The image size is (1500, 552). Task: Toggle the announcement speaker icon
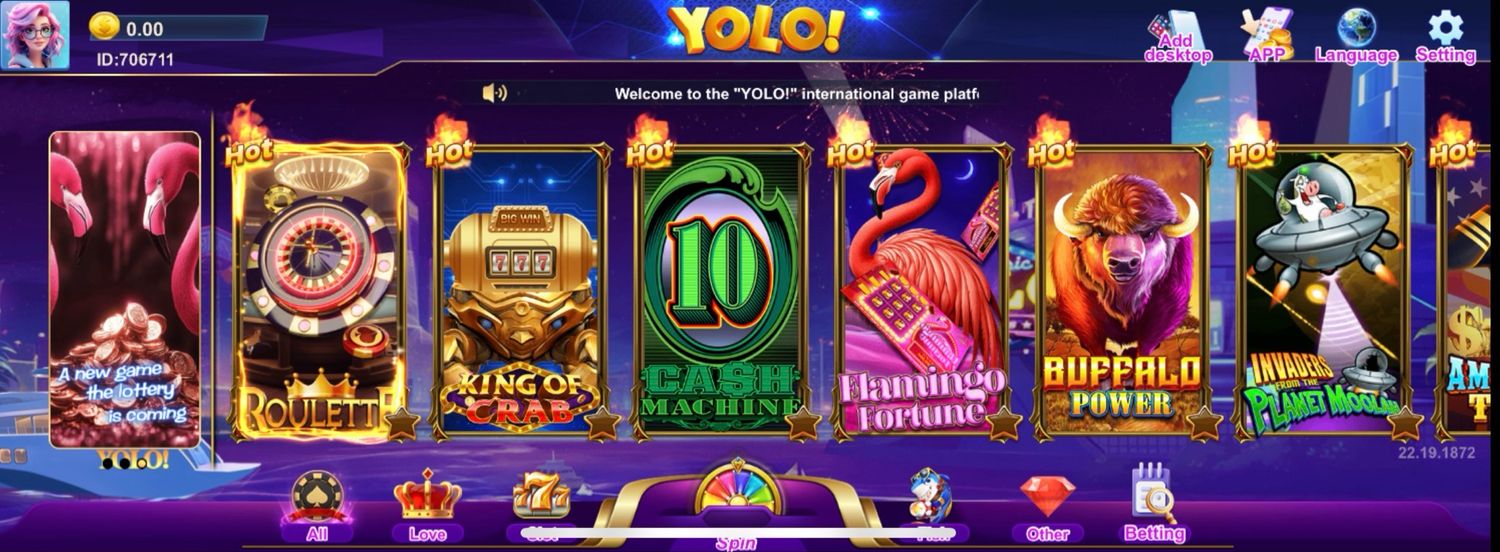coord(494,93)
